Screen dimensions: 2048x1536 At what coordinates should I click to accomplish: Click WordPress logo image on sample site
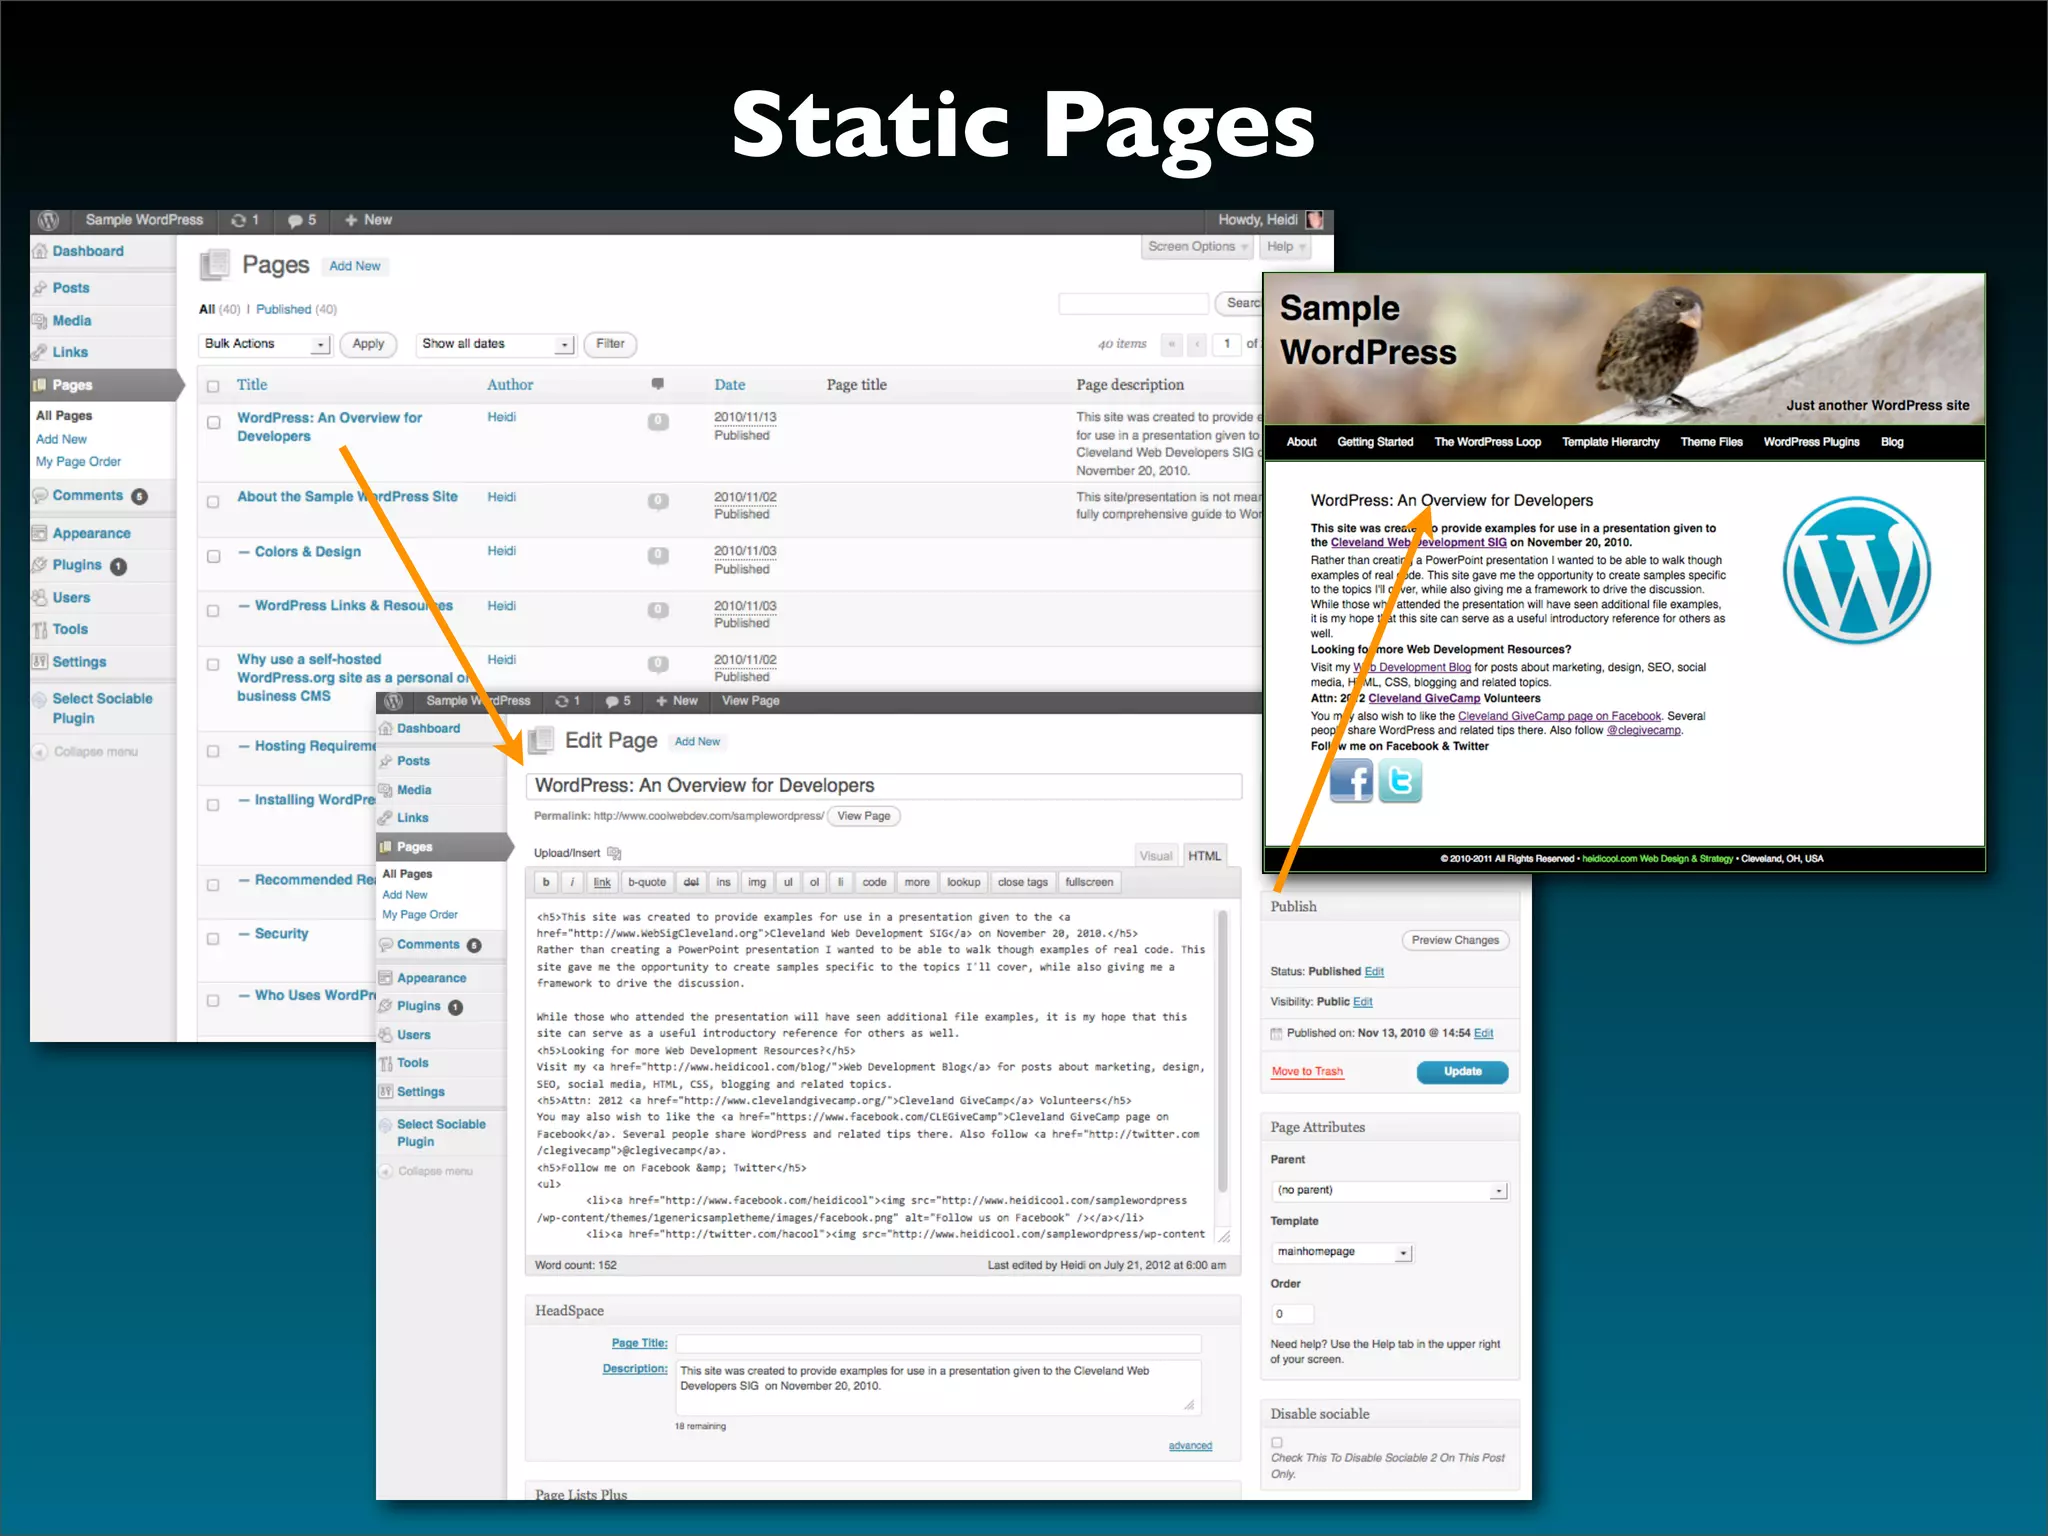pyautogui.click(x=1857, y=570)
